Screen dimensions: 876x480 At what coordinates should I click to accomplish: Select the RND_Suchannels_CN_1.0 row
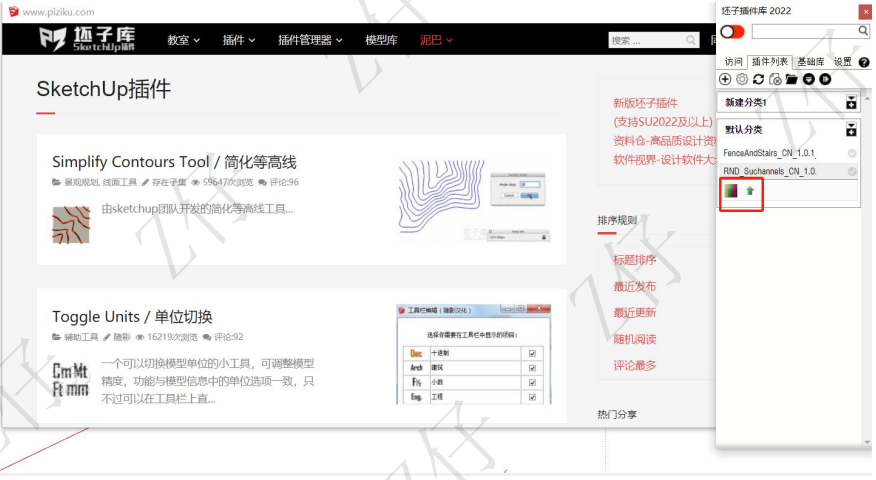pos(789,172)
